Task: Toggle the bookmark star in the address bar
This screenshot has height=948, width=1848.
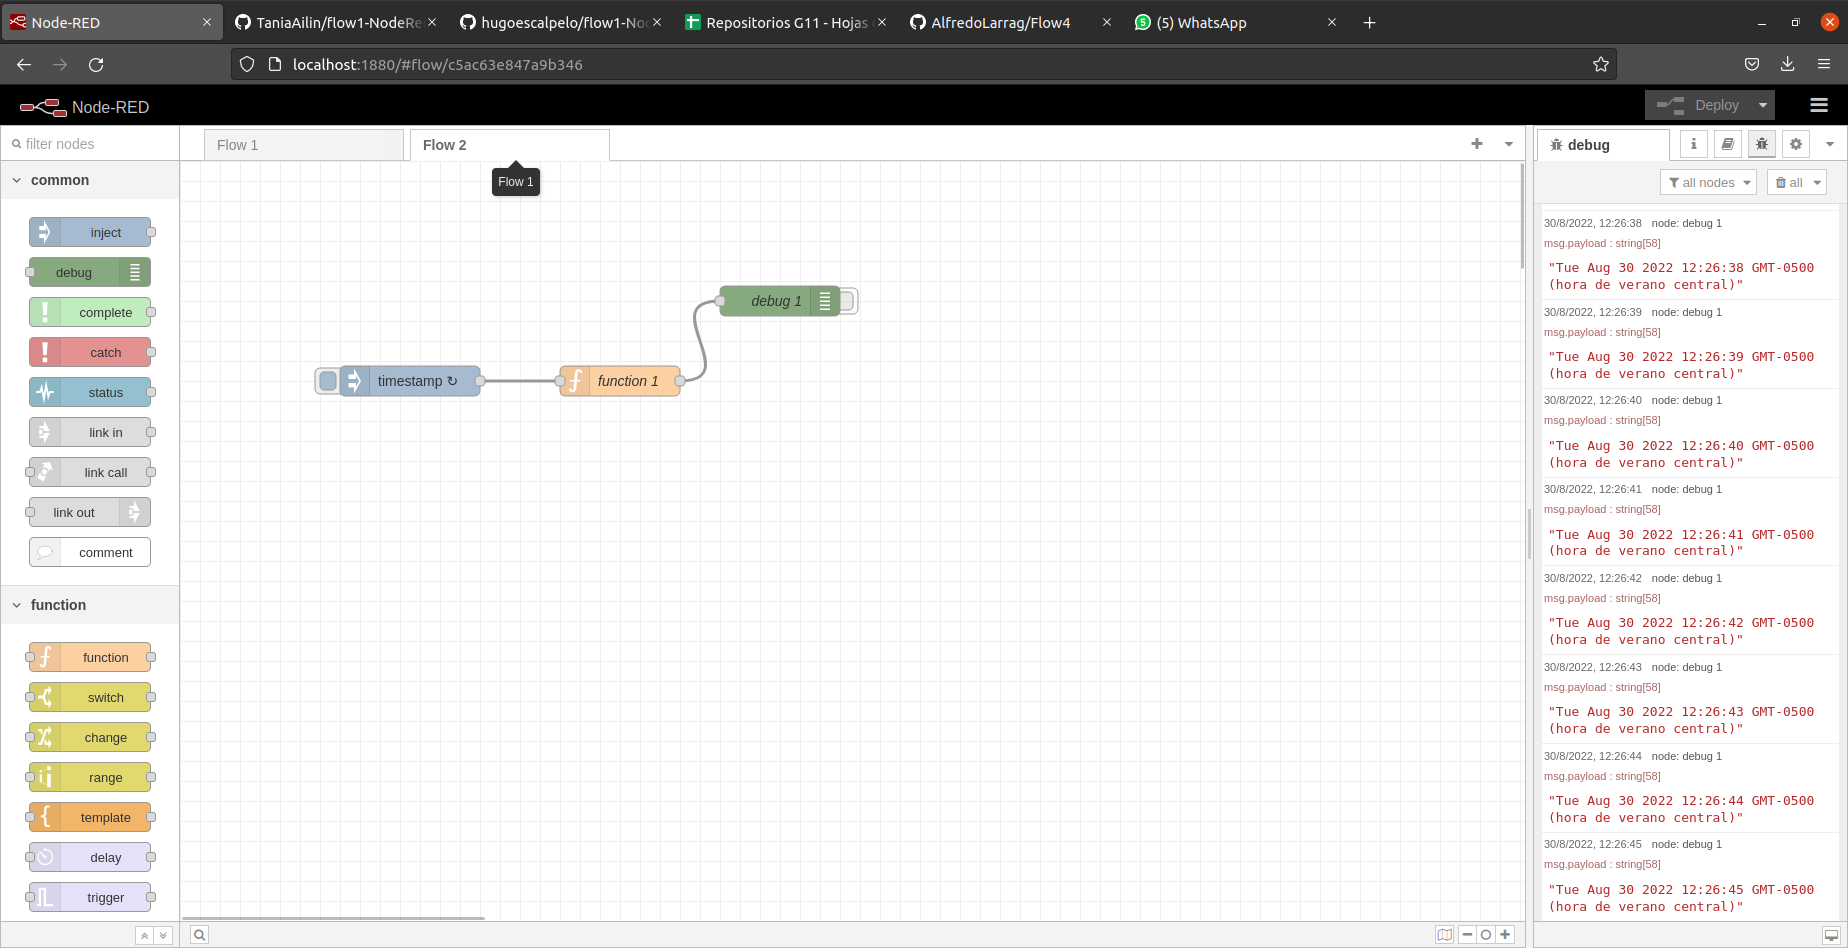Action: pyautogui.click(x=1601, y=63)
